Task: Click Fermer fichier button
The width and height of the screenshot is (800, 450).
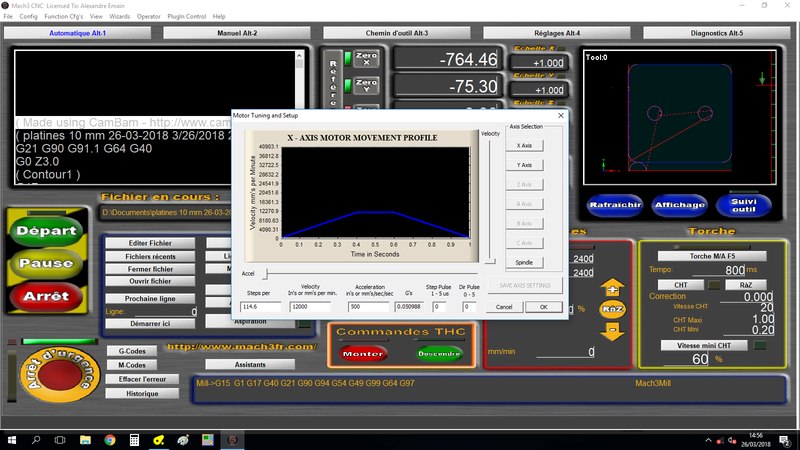Action: pos(150,269)
